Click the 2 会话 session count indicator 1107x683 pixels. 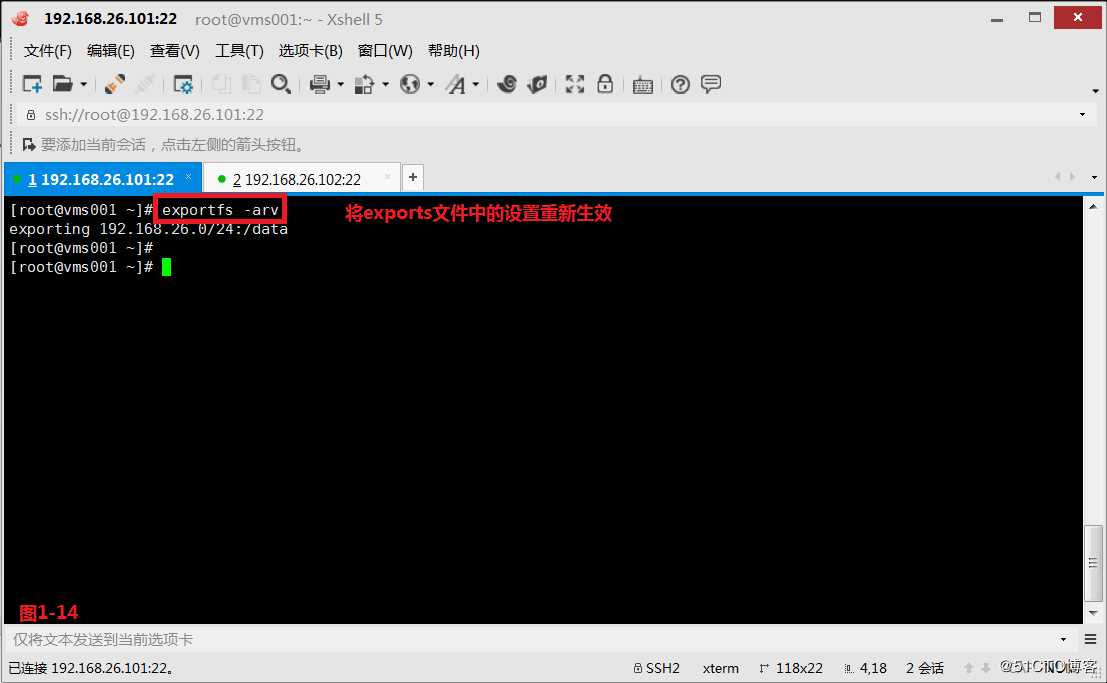[925, 668]
